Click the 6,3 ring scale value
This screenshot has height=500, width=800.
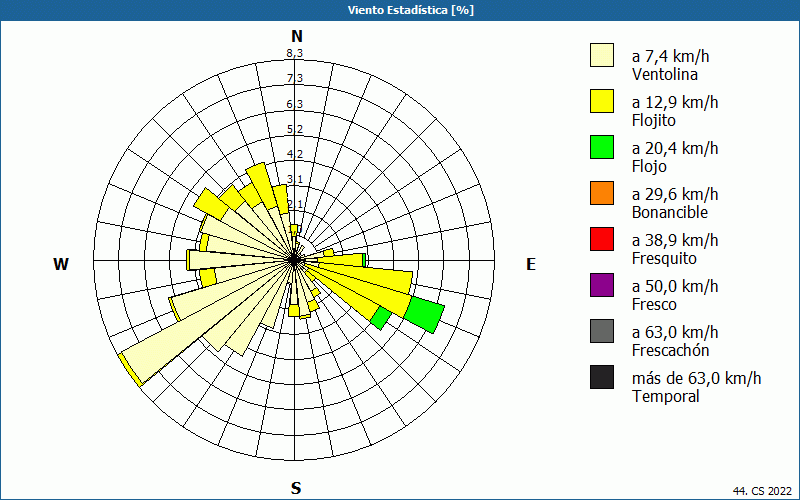(x=294, y=104)
